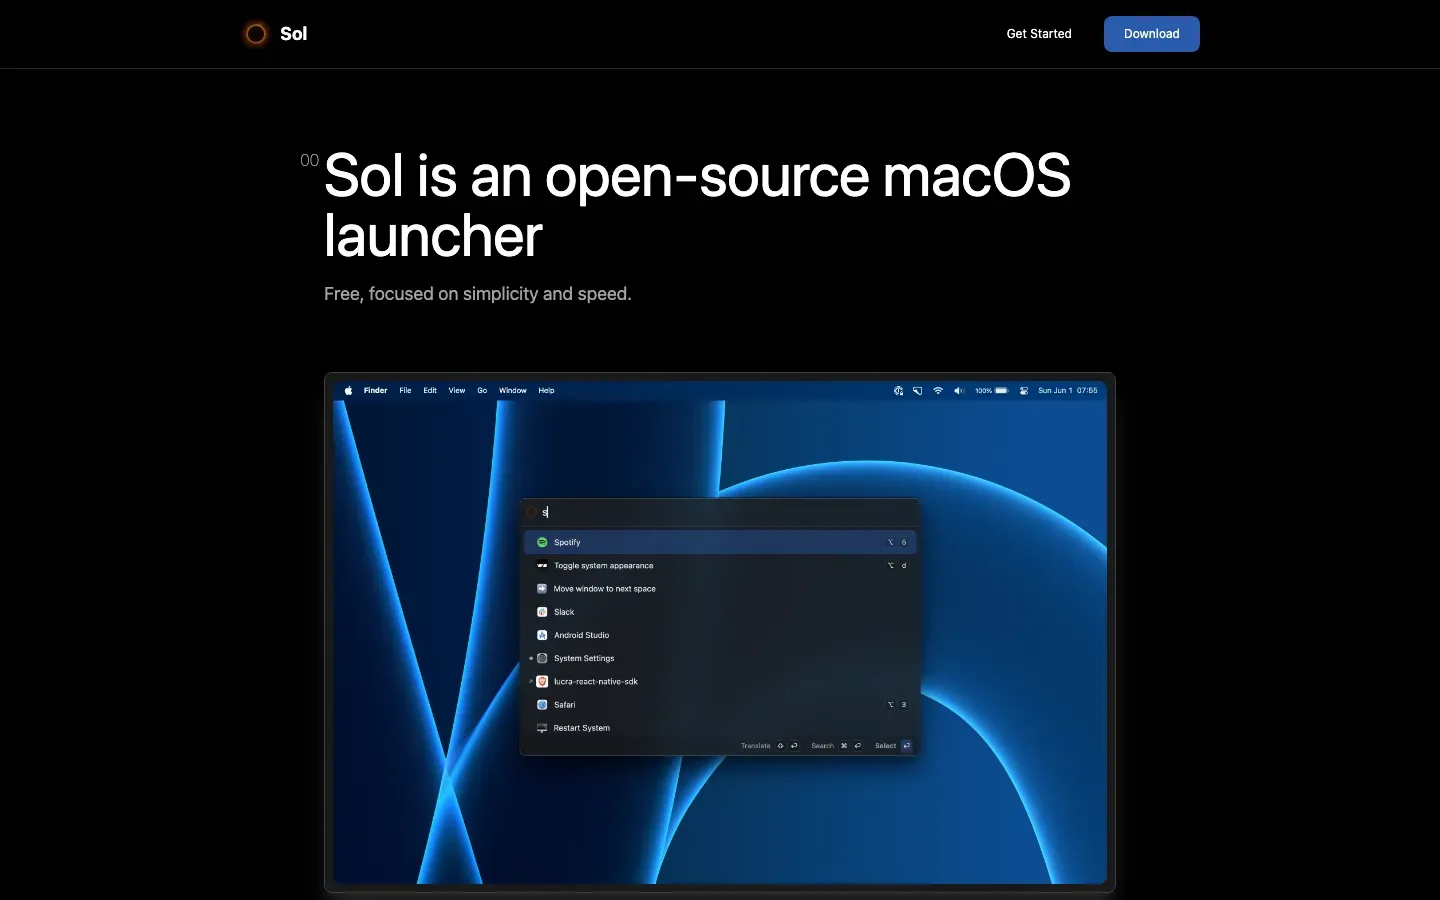
Task: Click the clock-with-lock status icon in the menu bar
Action: 898,391
